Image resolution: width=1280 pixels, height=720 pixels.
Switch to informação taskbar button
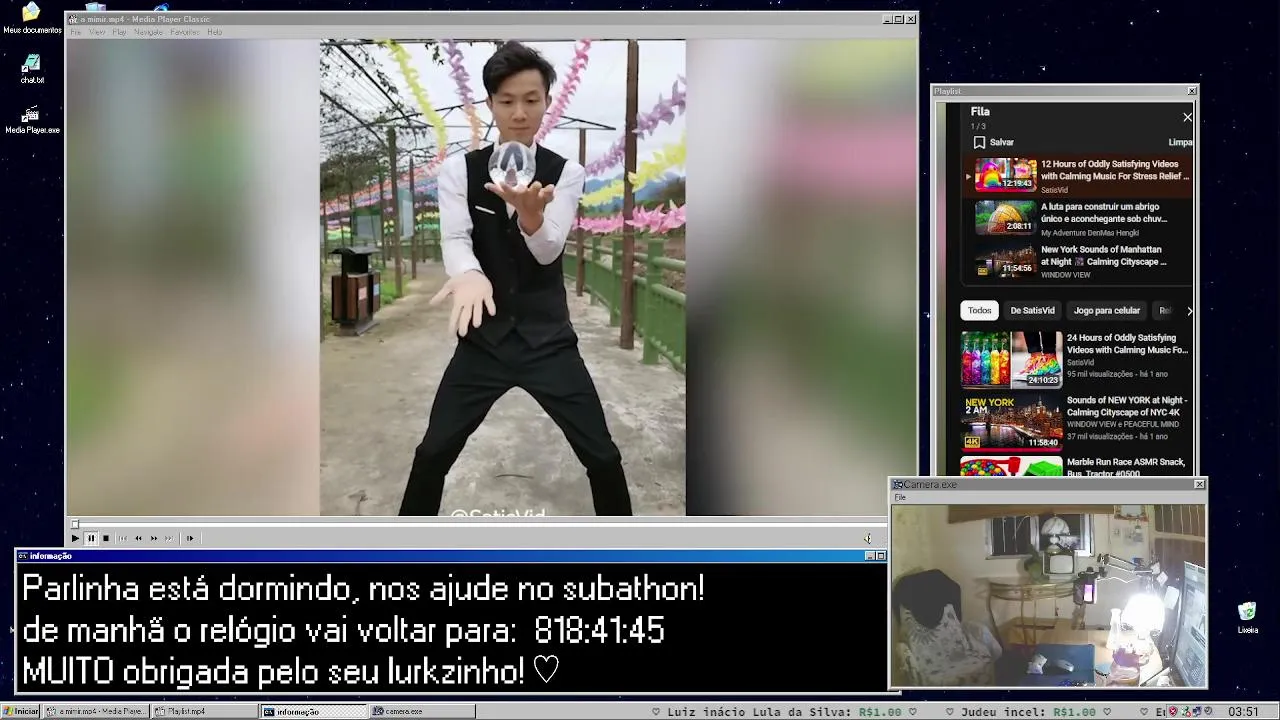coord(314,711)
